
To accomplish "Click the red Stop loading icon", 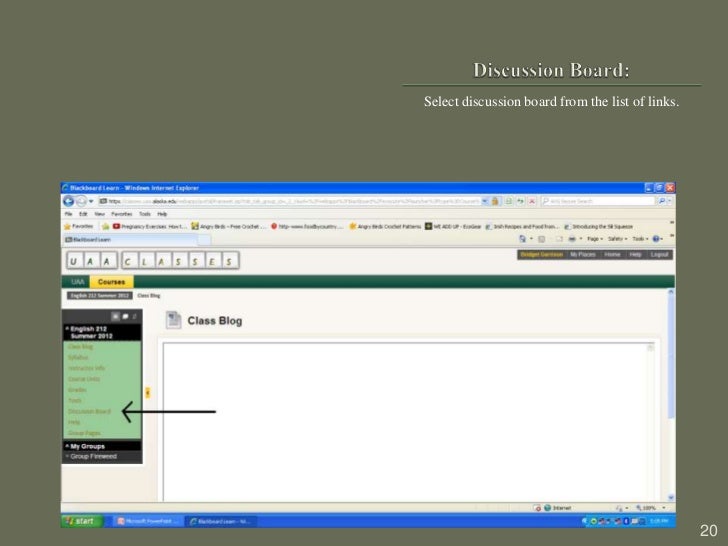I will click(532, 201).
